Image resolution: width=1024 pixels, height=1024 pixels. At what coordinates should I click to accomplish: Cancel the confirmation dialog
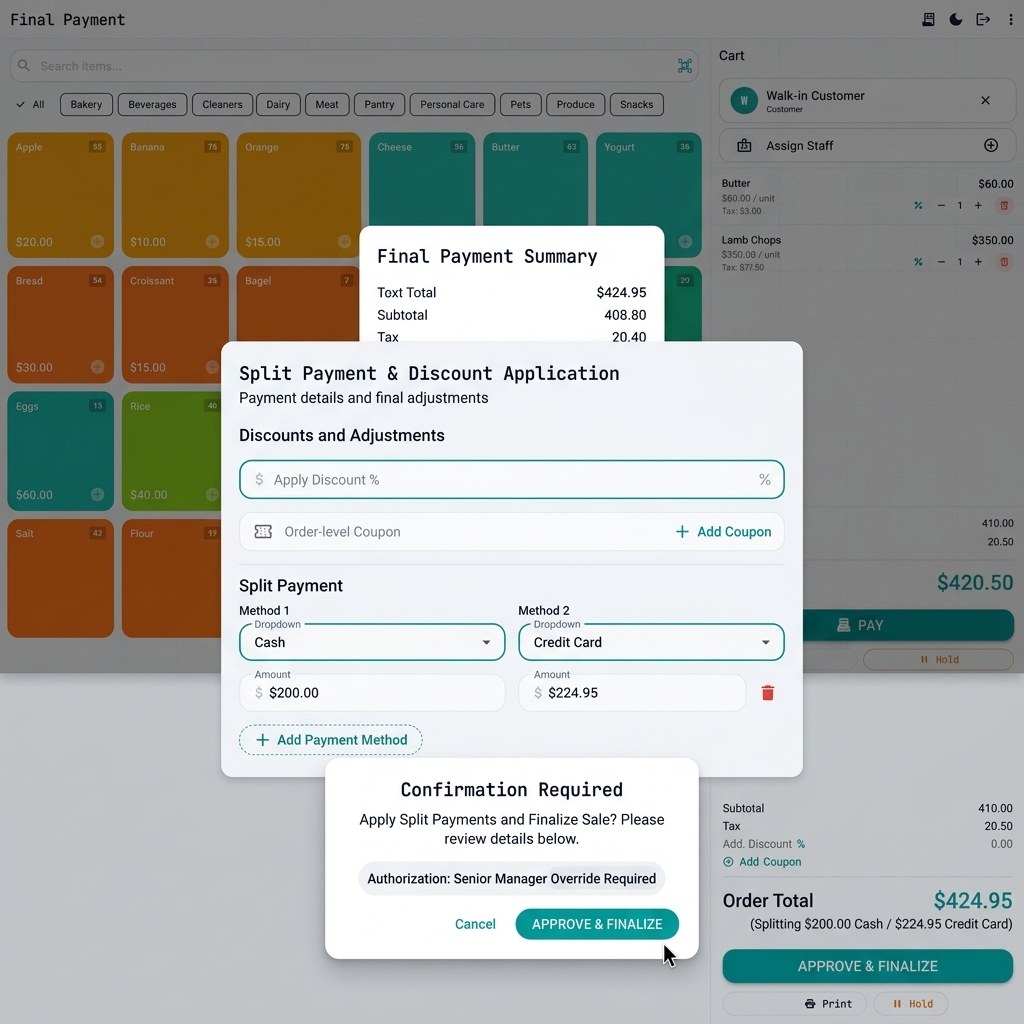tap(475, 924)
